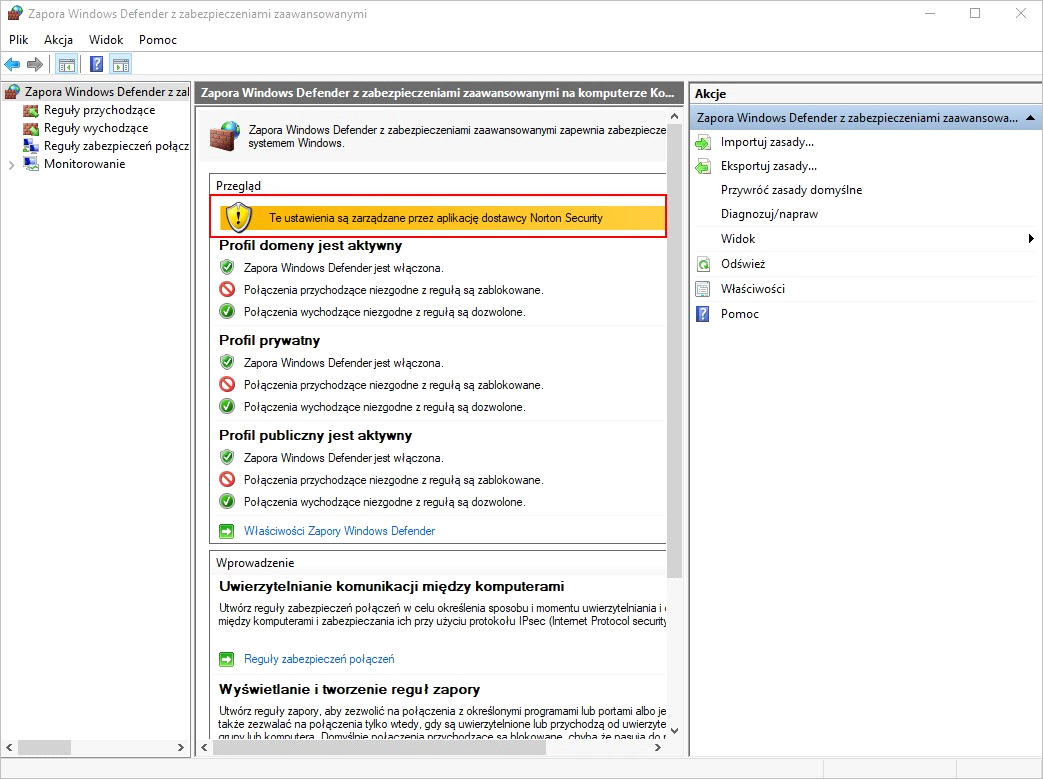
Task: Click Odśwież action label
Action: pyautogui.click(x=743, y=264)
